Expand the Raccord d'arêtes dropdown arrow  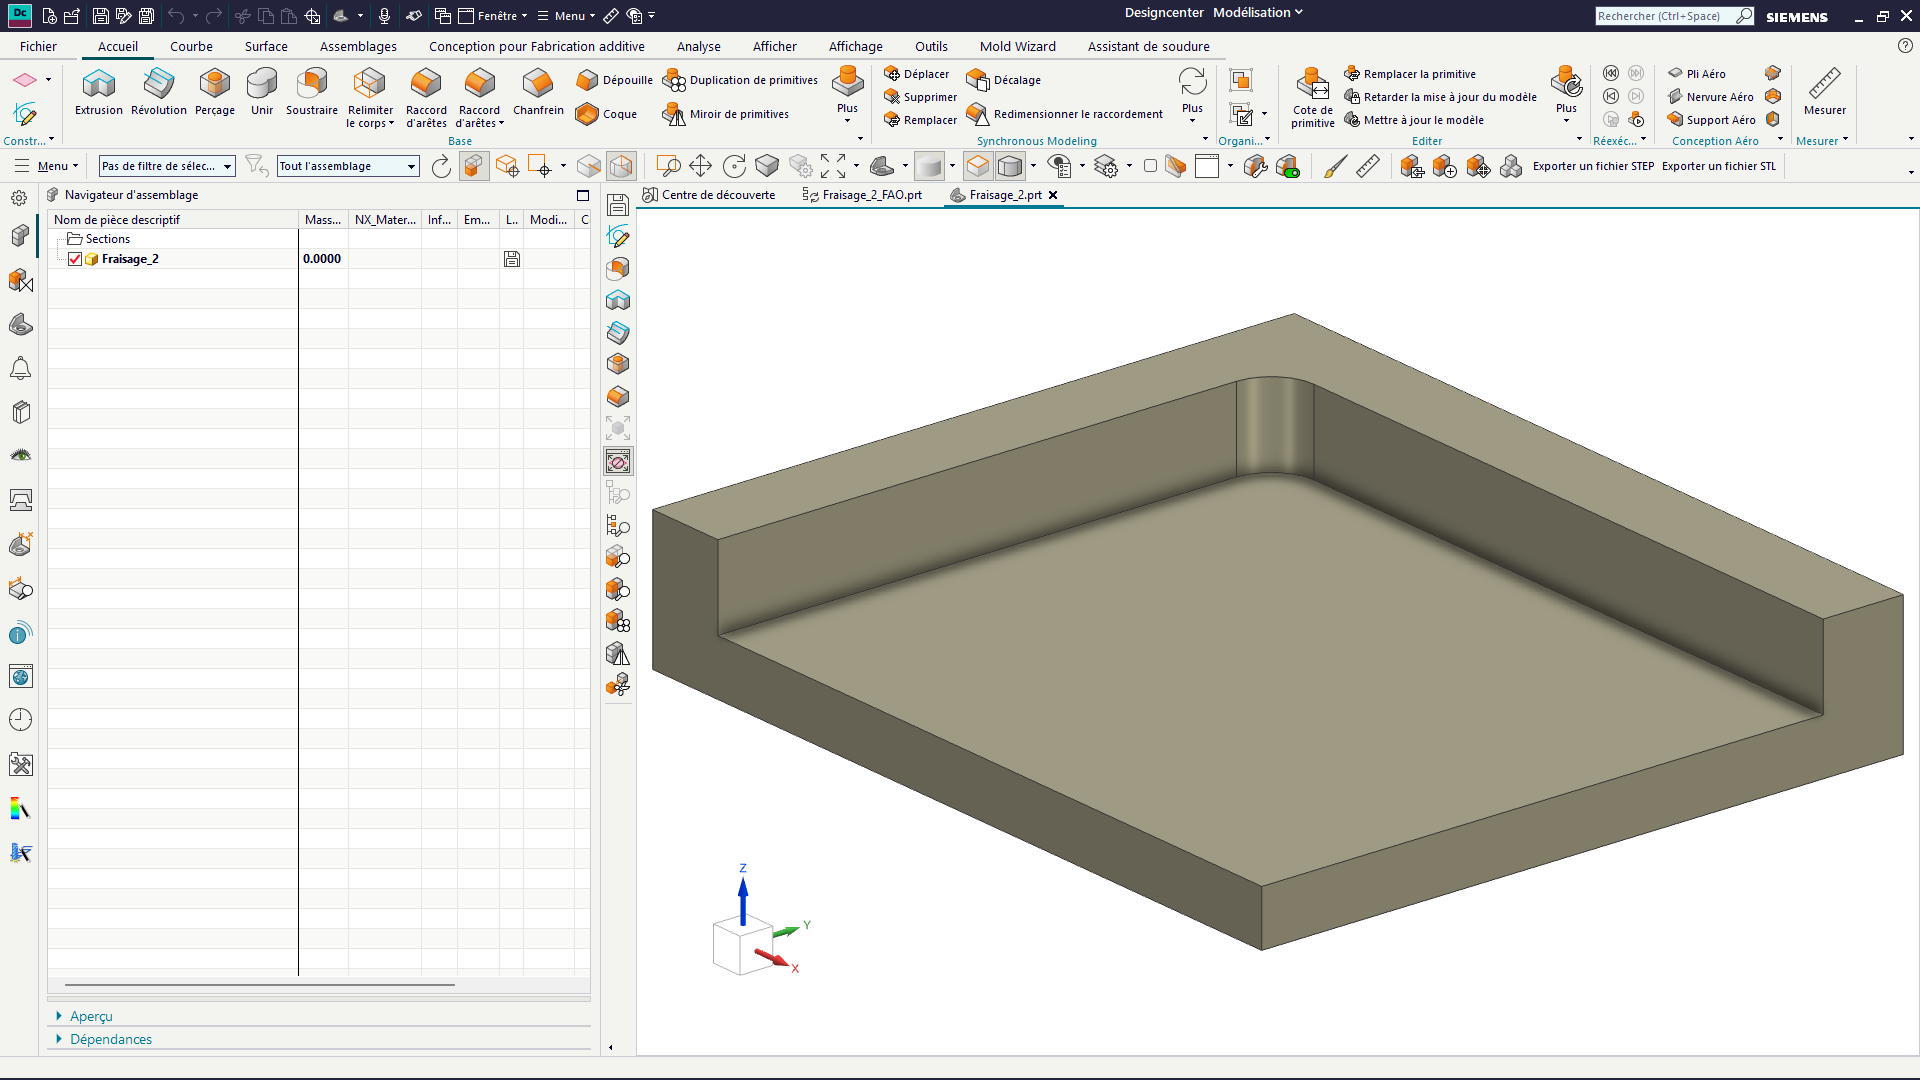pyautogui.click(x=501, y=124)
